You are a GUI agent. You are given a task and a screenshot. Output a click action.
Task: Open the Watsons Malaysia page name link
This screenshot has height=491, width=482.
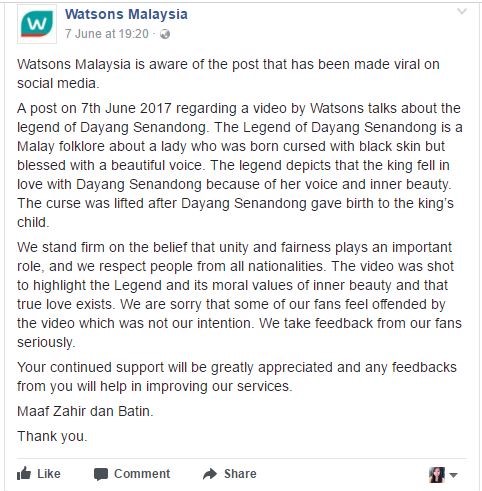coord(126,14)
